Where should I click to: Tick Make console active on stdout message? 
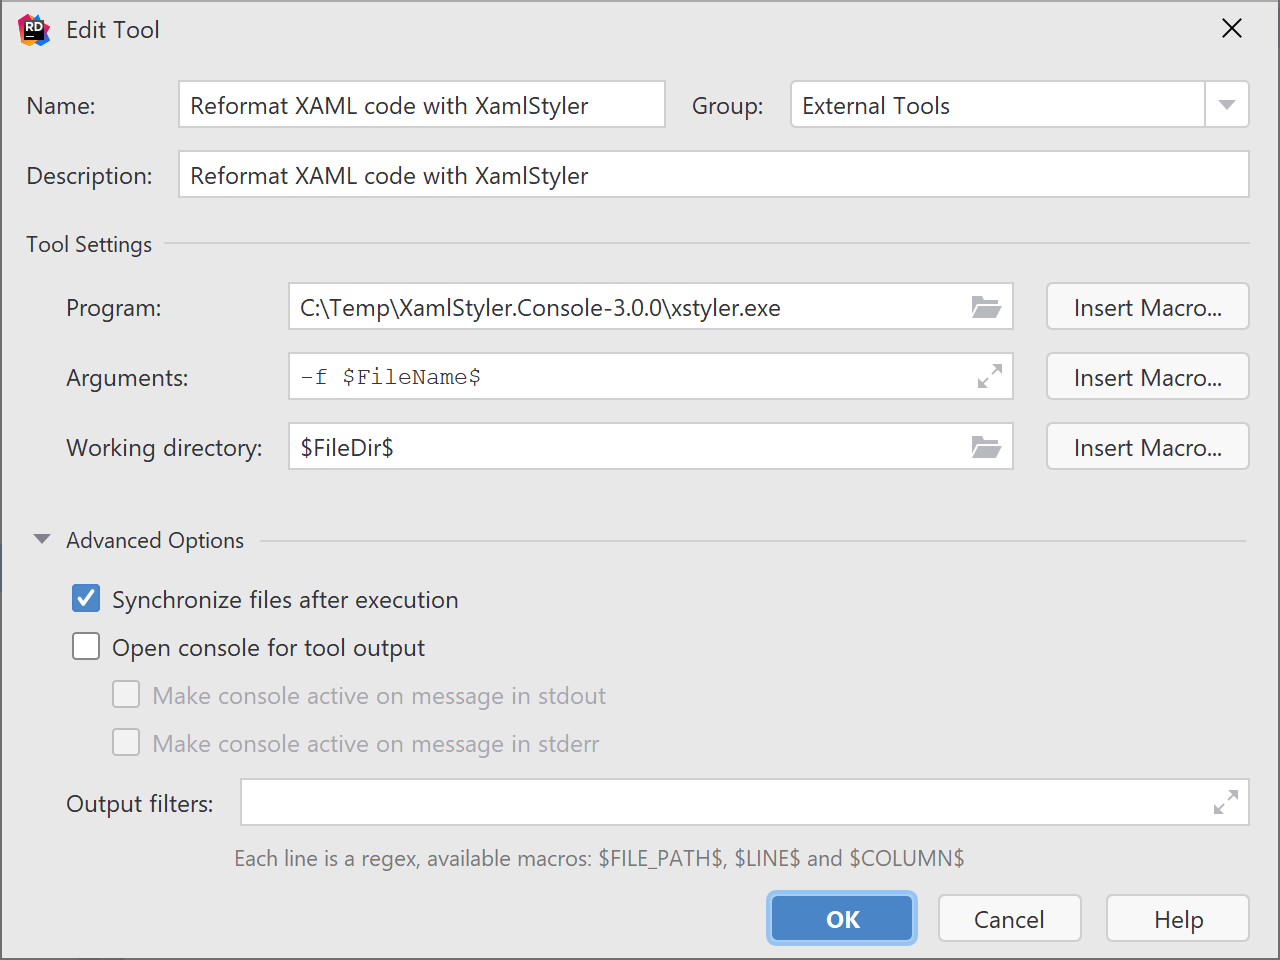coord(126,695)
